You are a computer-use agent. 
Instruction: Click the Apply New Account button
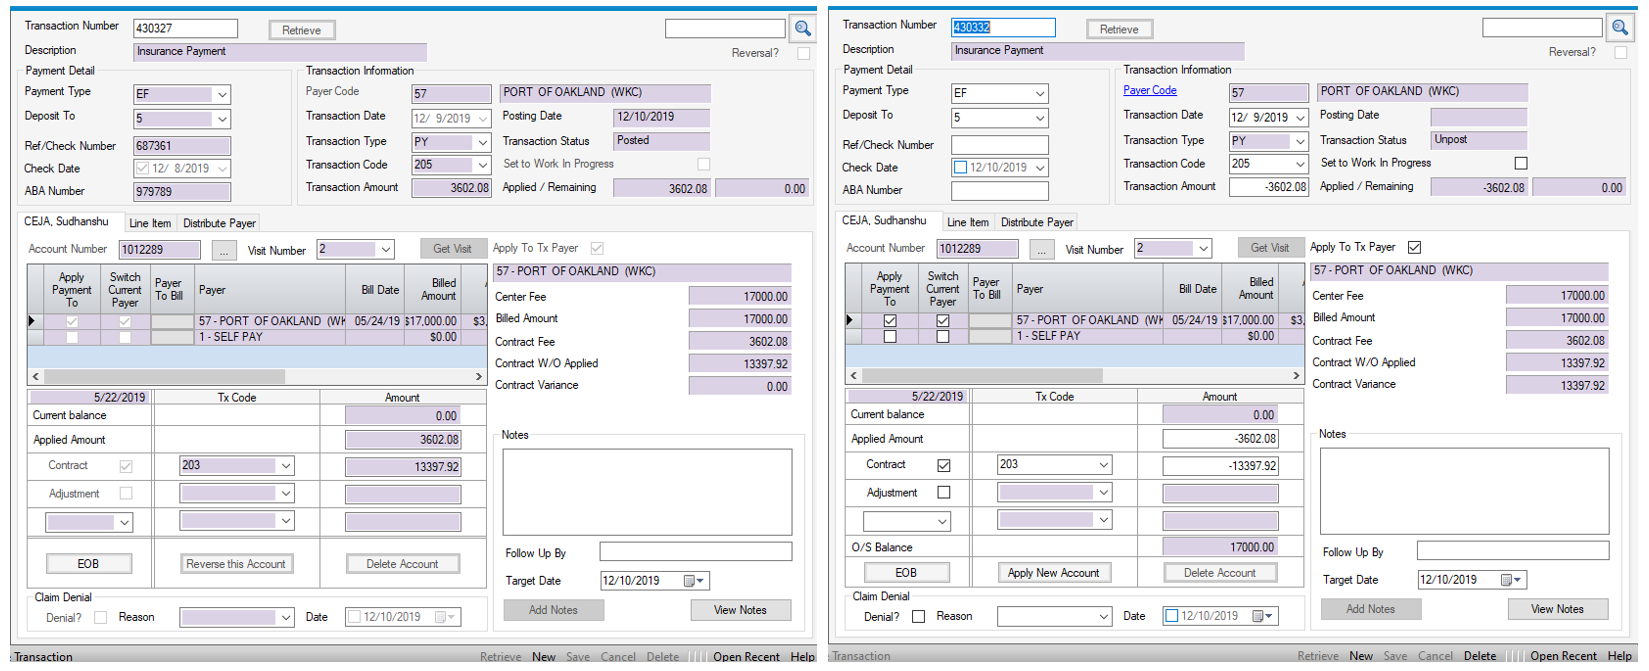pyautogui.click(x=1053, y=573)
